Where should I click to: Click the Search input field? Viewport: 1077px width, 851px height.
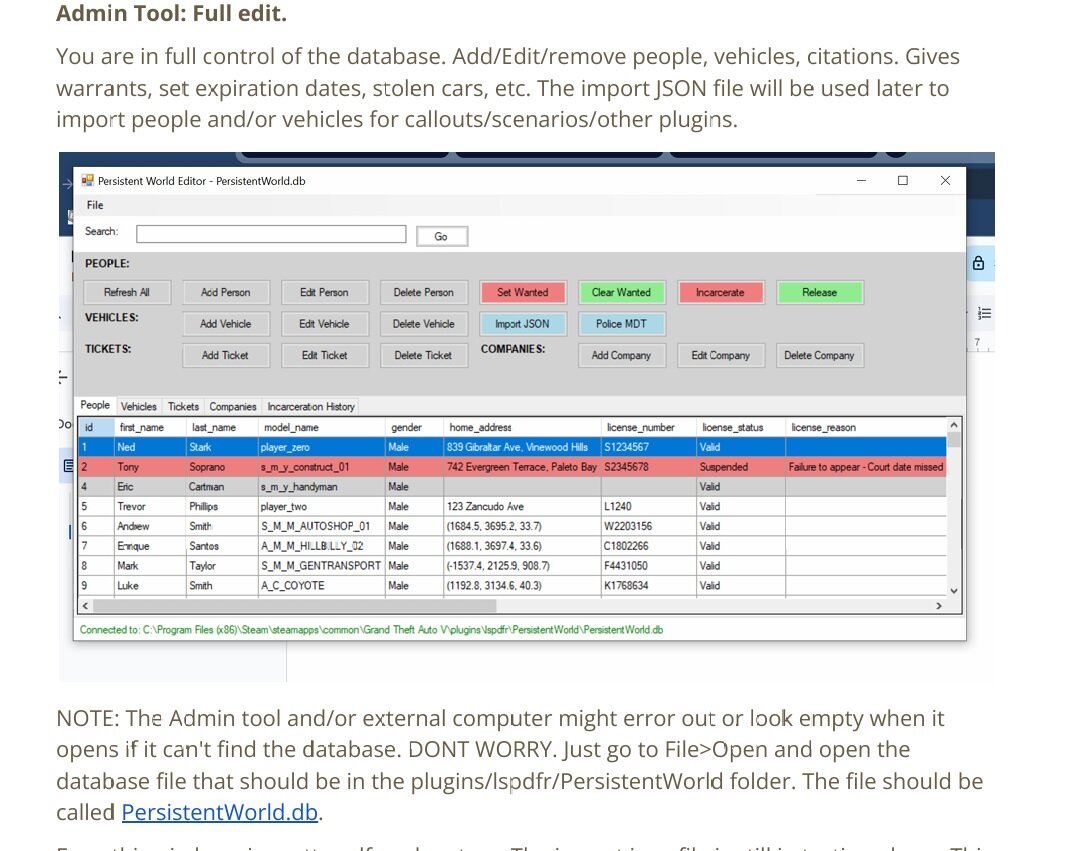[271, 234]
